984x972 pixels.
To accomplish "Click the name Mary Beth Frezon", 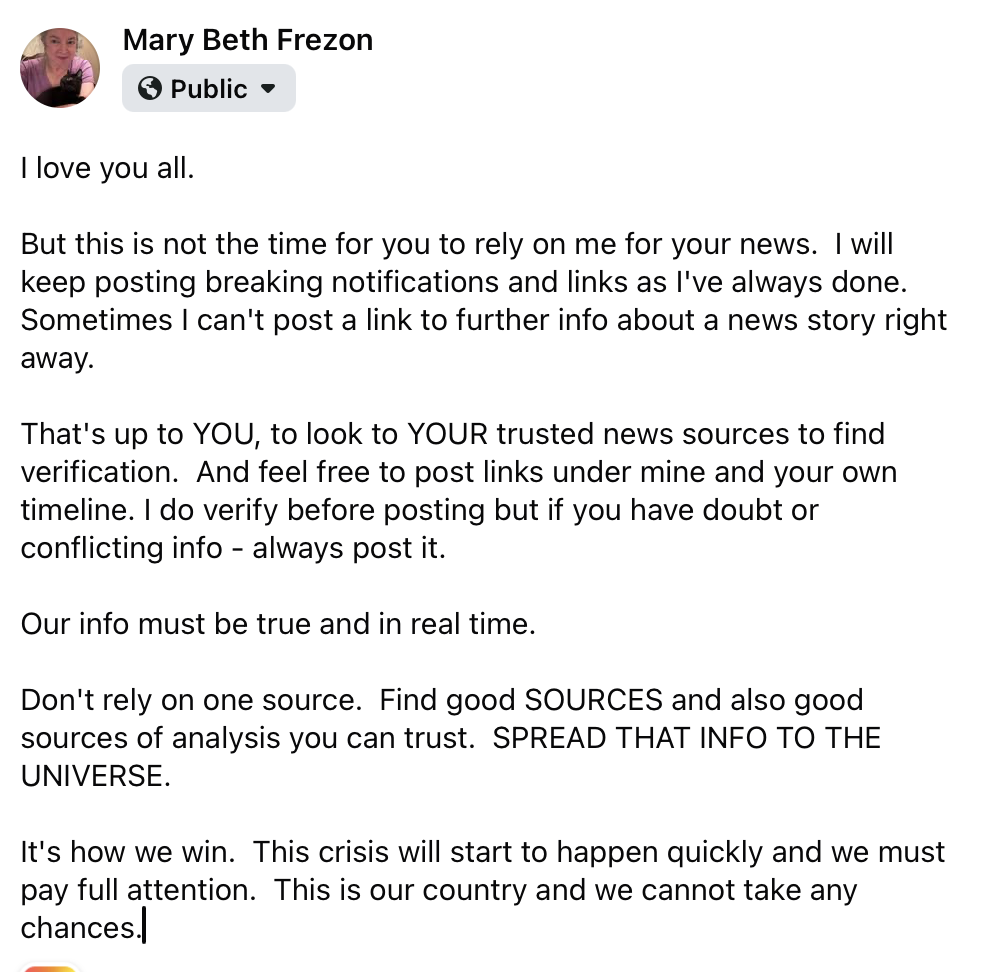I will [248, 40].
